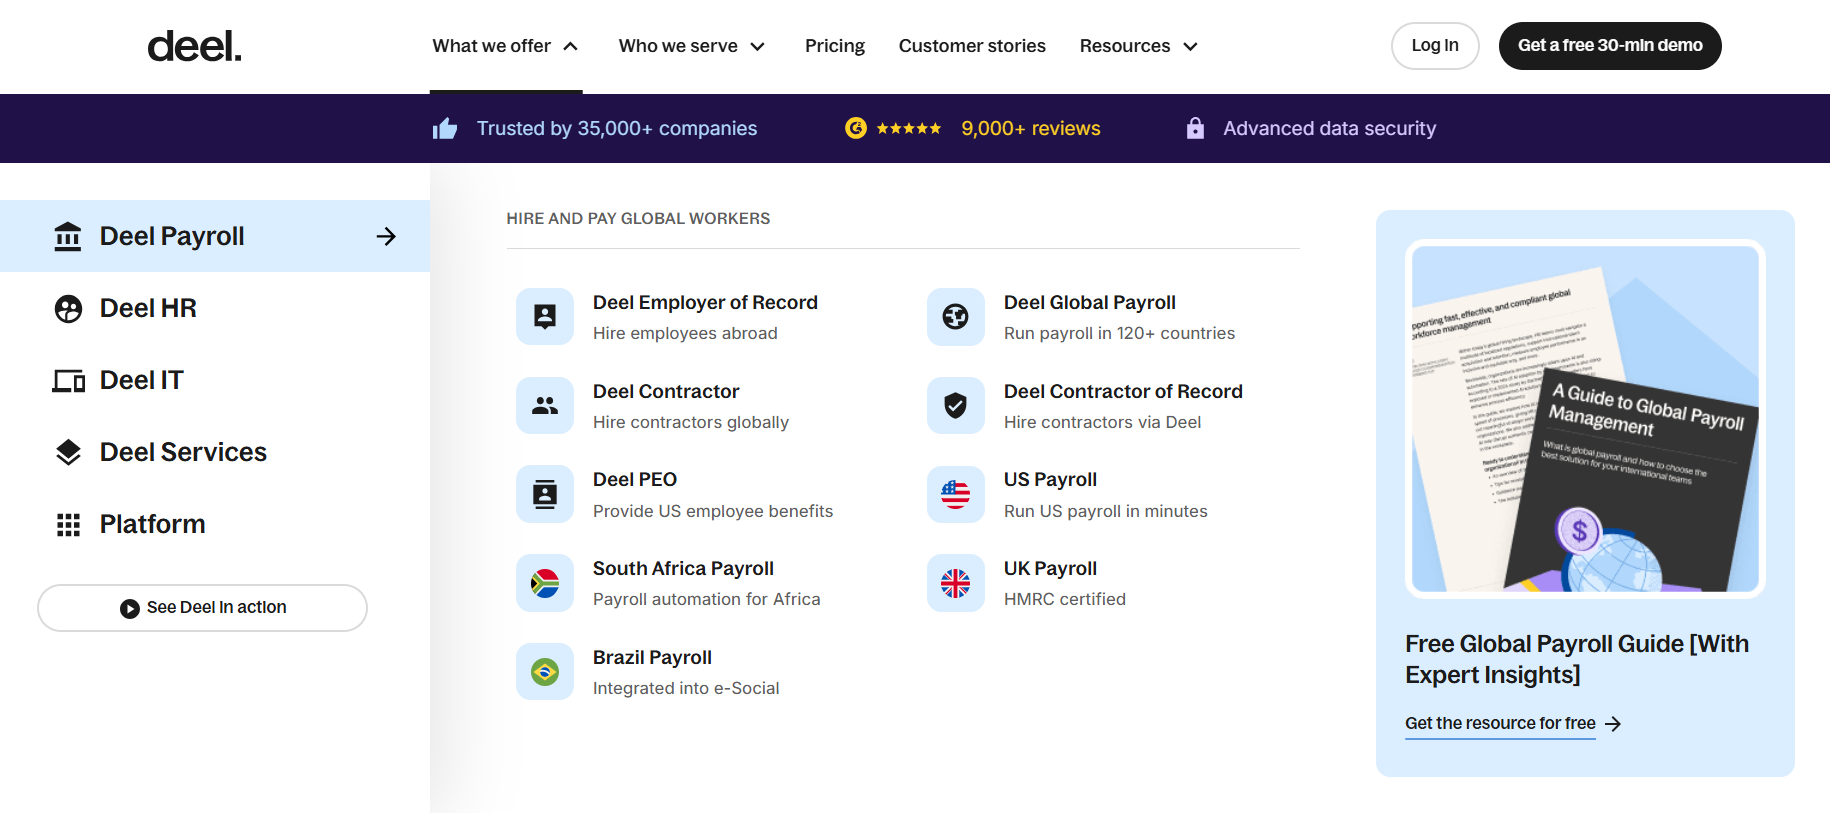Click the Deel Payroll bank icon
Screen dimensions: 1830x813
click(68, 236)
